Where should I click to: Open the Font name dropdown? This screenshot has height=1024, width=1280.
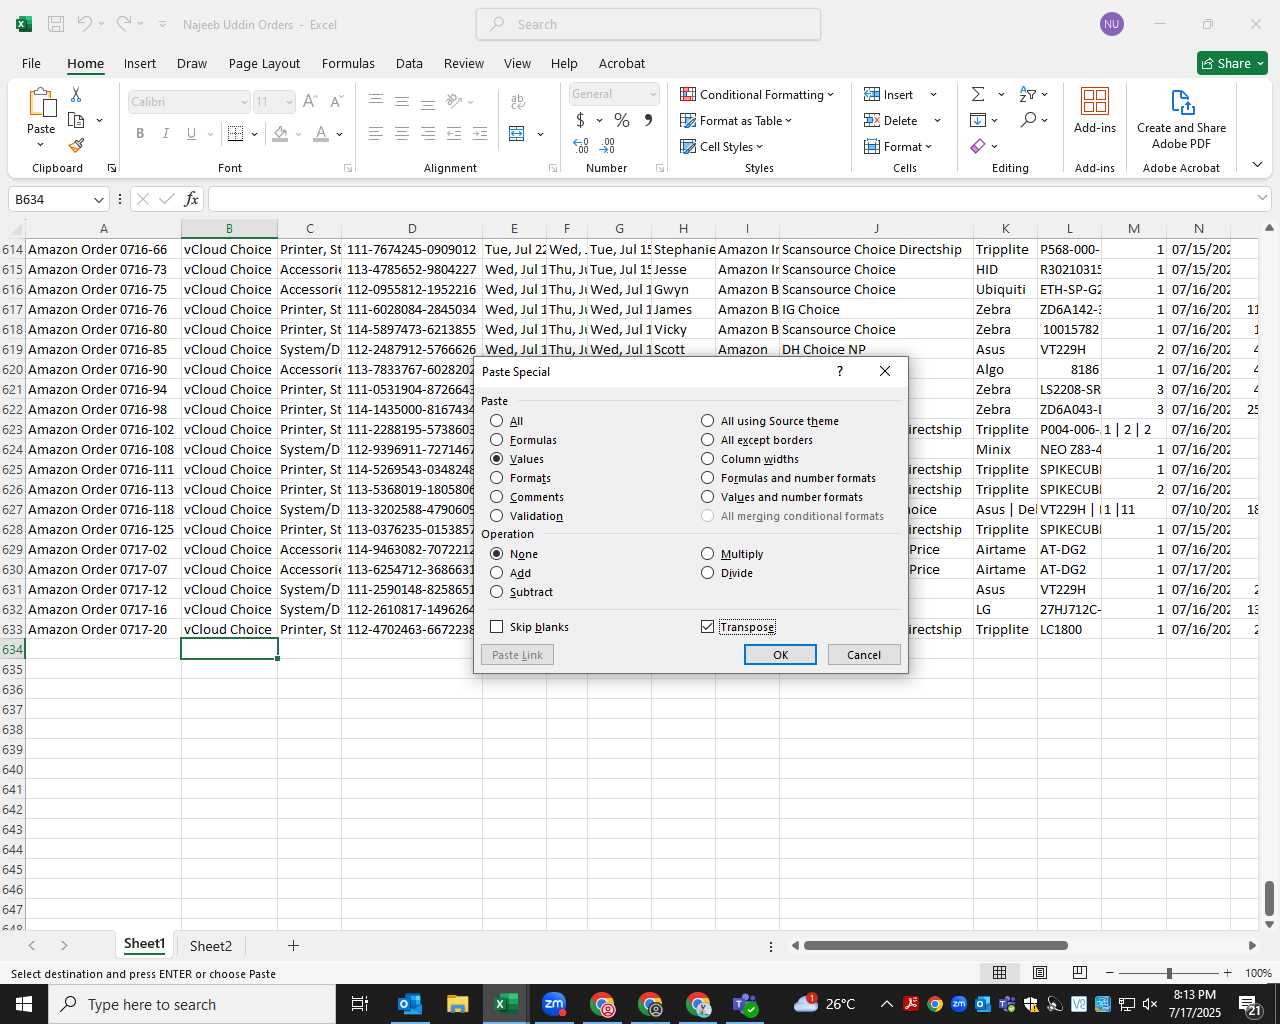(244, 102)
